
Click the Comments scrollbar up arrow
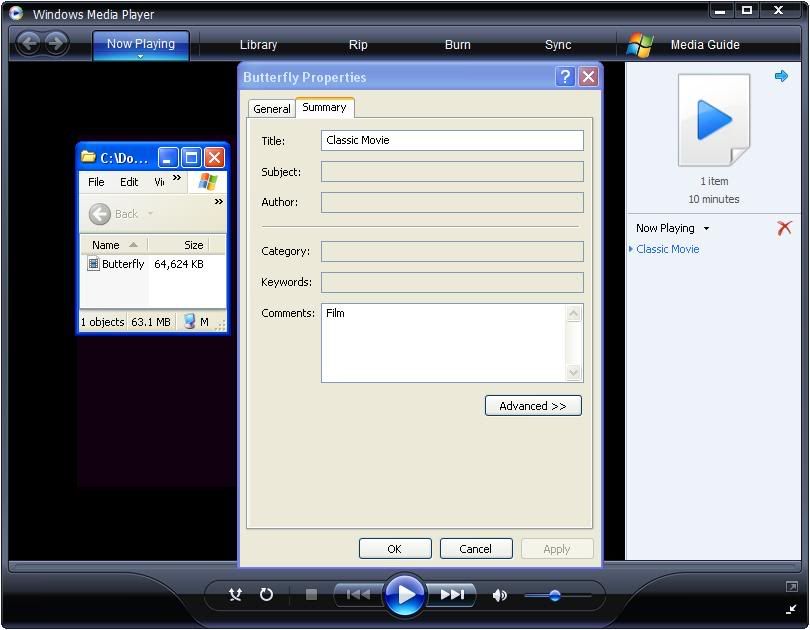coord(574,313)
